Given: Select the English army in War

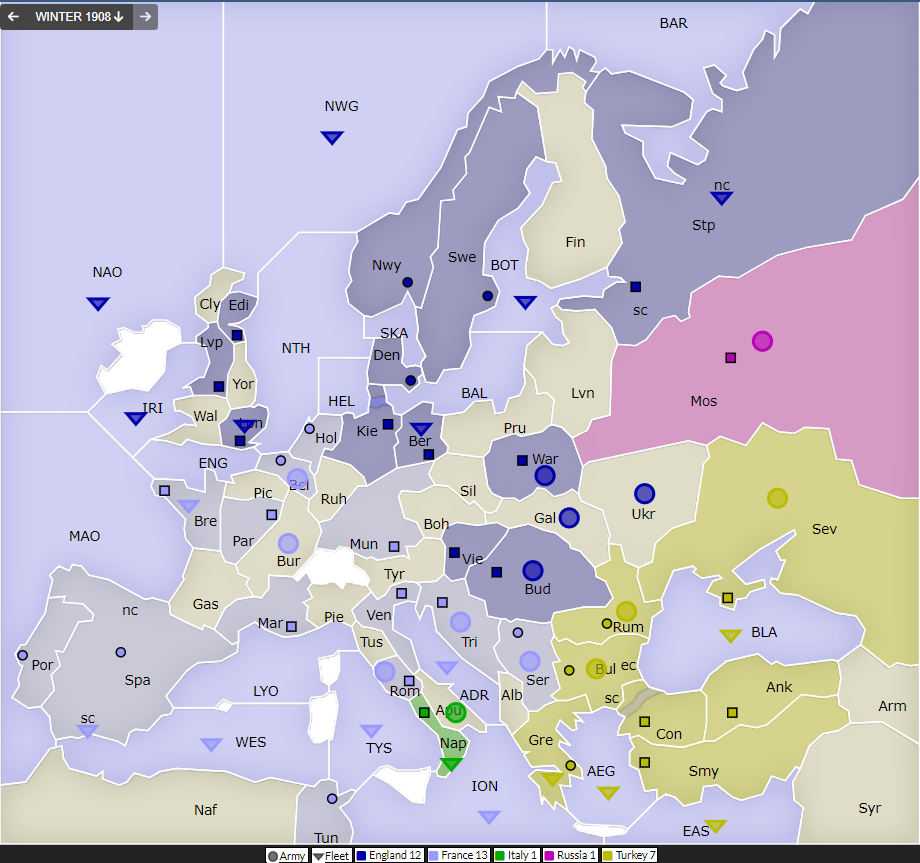Looking at the screenshot, I should pyautogui.click(x=544, y=475).
